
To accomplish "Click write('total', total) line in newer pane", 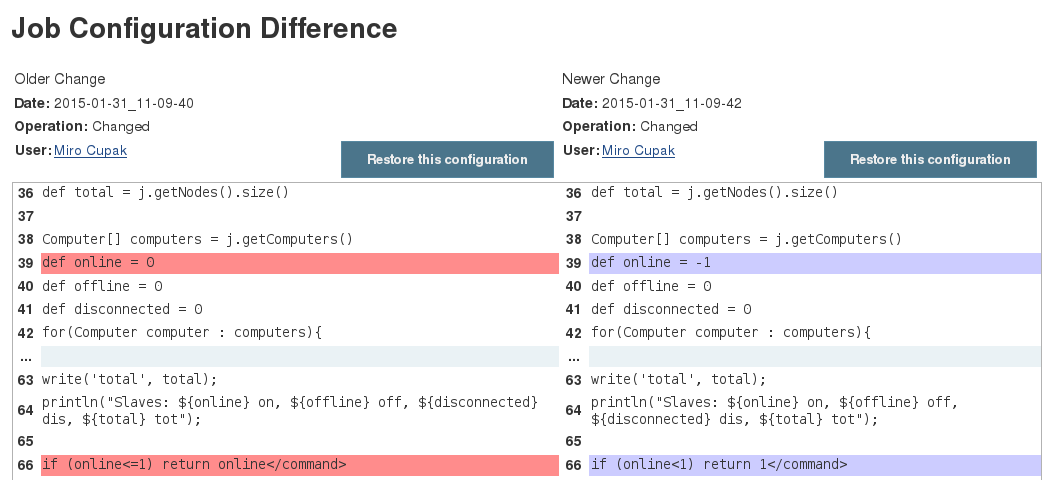I will [x=678, y=379].
